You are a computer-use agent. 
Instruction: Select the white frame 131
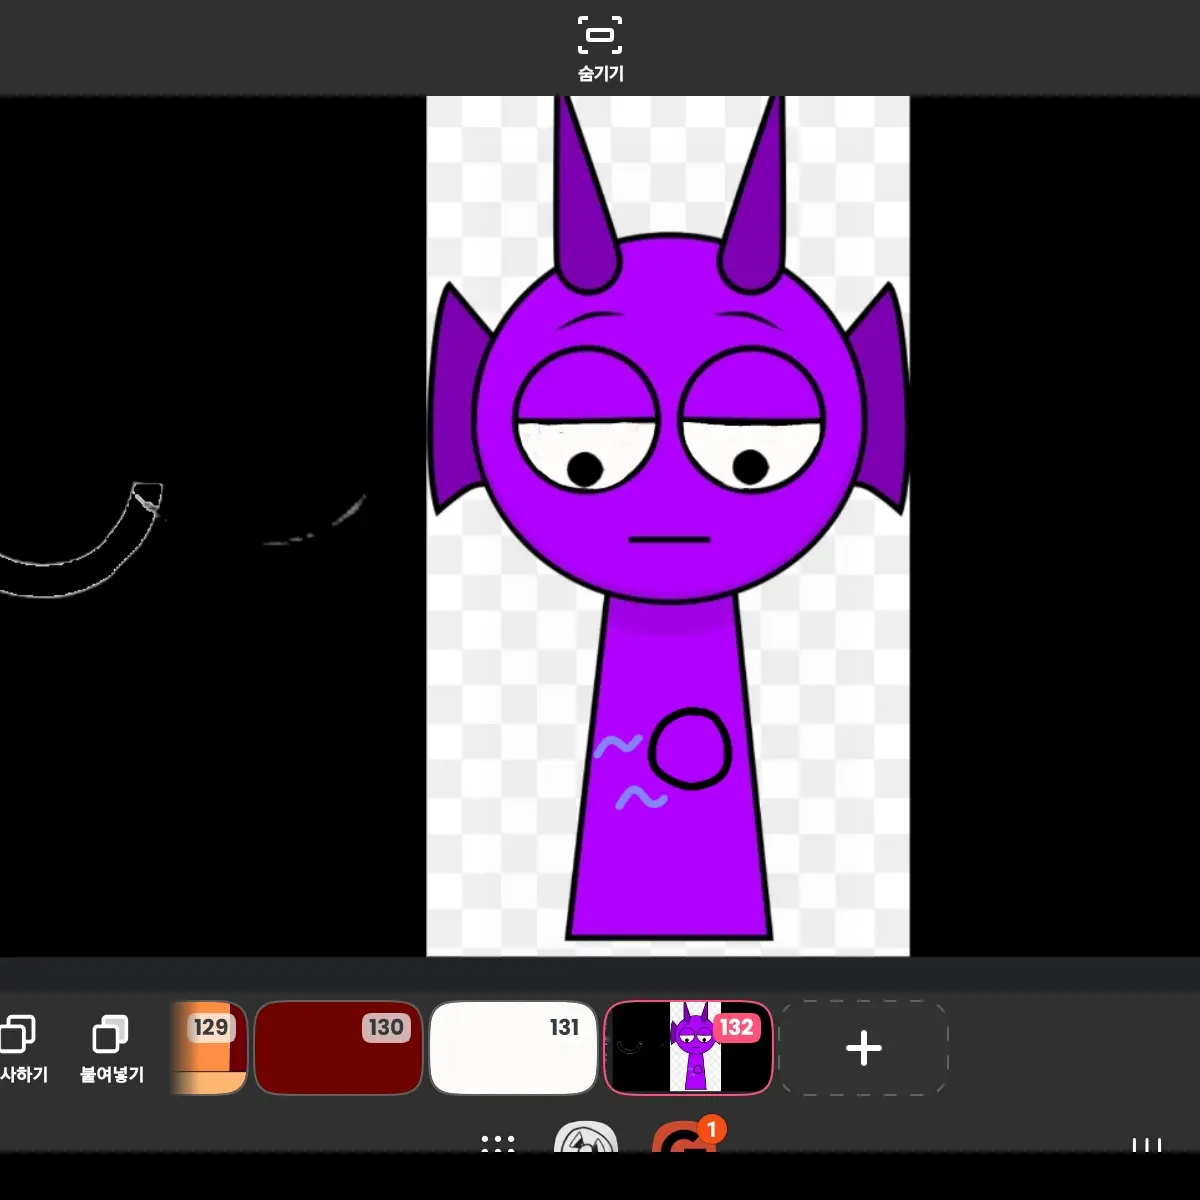pyautogui.click(x=513, y=1048)
